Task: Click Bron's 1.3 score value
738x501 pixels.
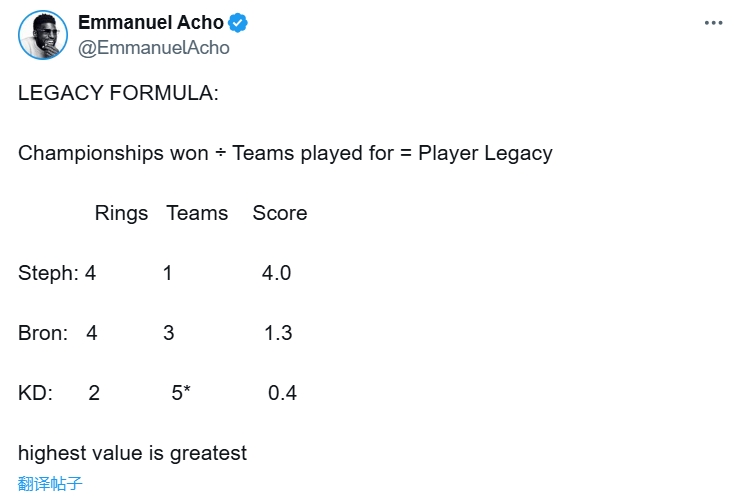Action: point(278,333)
